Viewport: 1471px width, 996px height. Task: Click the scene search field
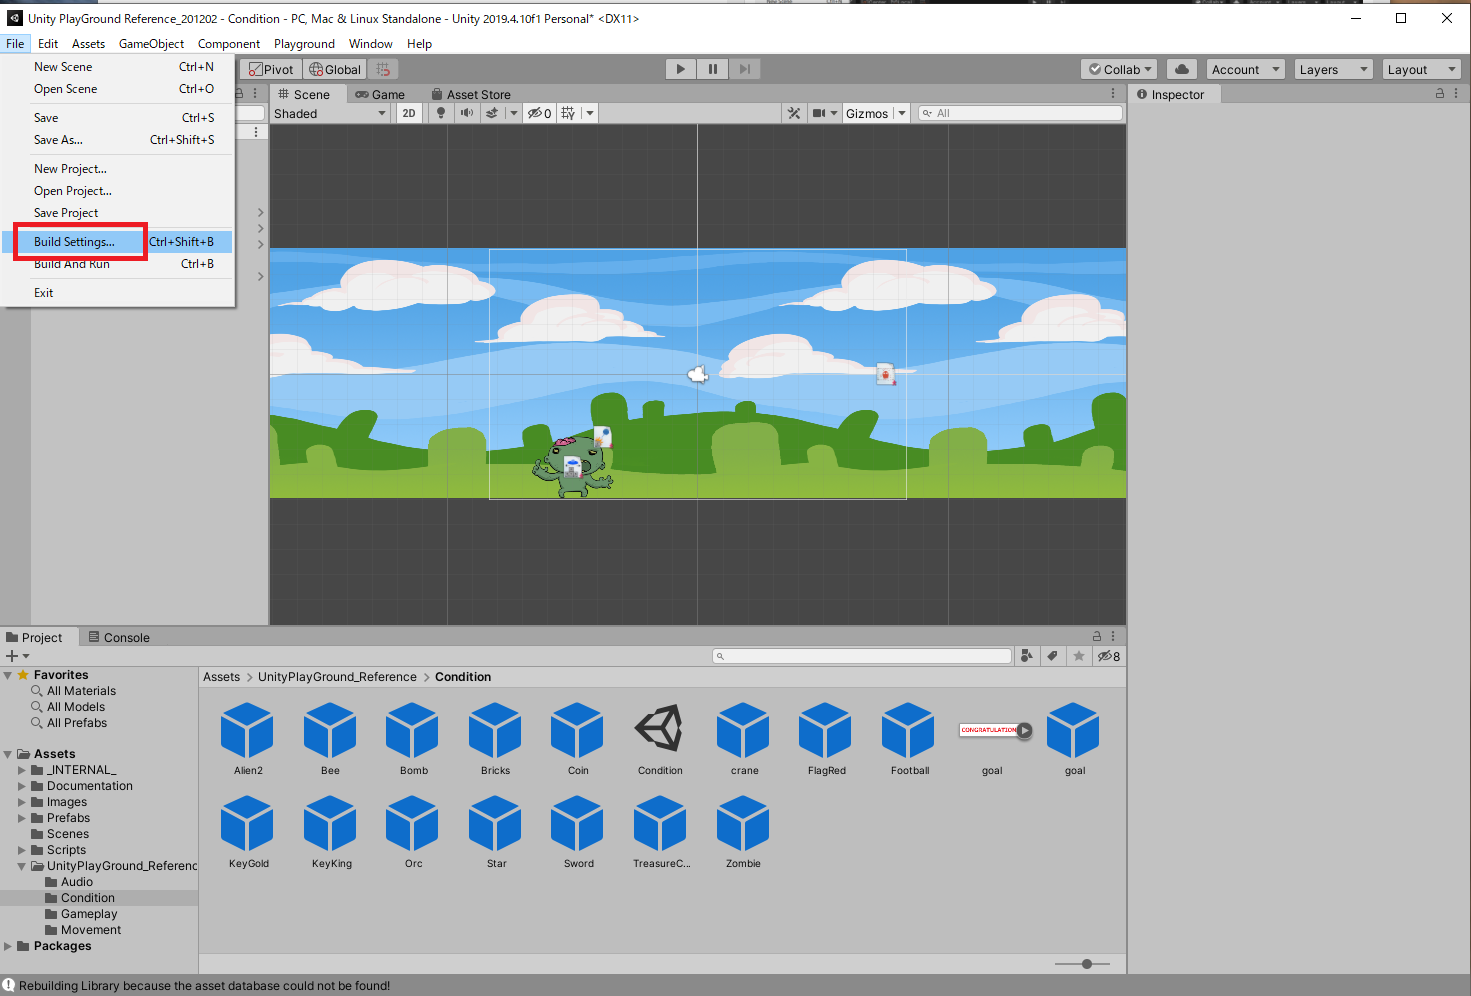1020,113
